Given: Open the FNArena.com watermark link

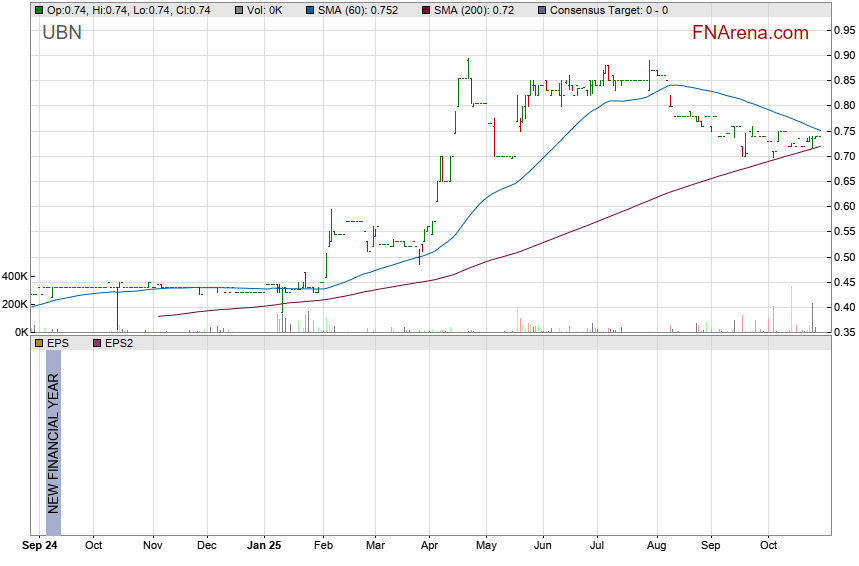Looking at the screenshot, I should coord(750,33).
